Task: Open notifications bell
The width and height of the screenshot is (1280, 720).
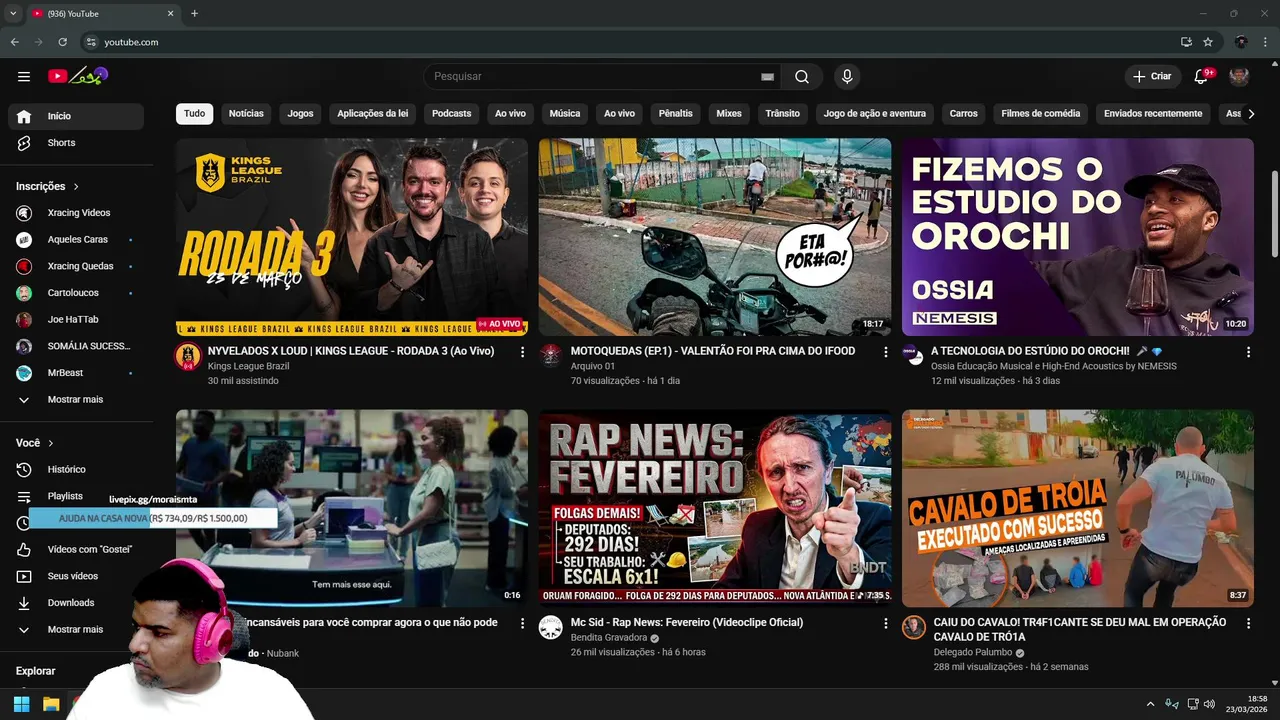Action: pos(1202,76)
